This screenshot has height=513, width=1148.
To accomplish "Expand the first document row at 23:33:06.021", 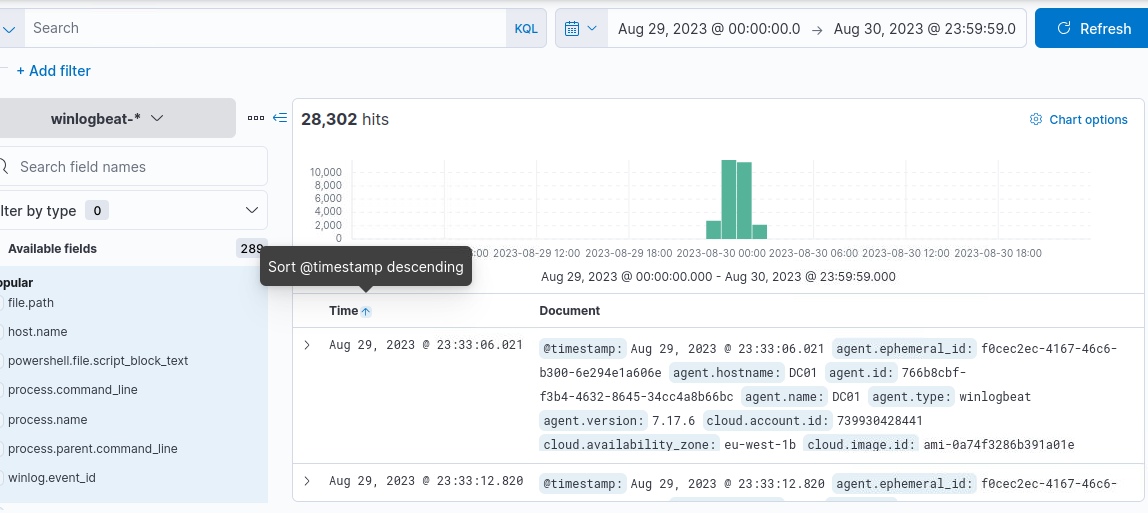I will coord(307,345).
